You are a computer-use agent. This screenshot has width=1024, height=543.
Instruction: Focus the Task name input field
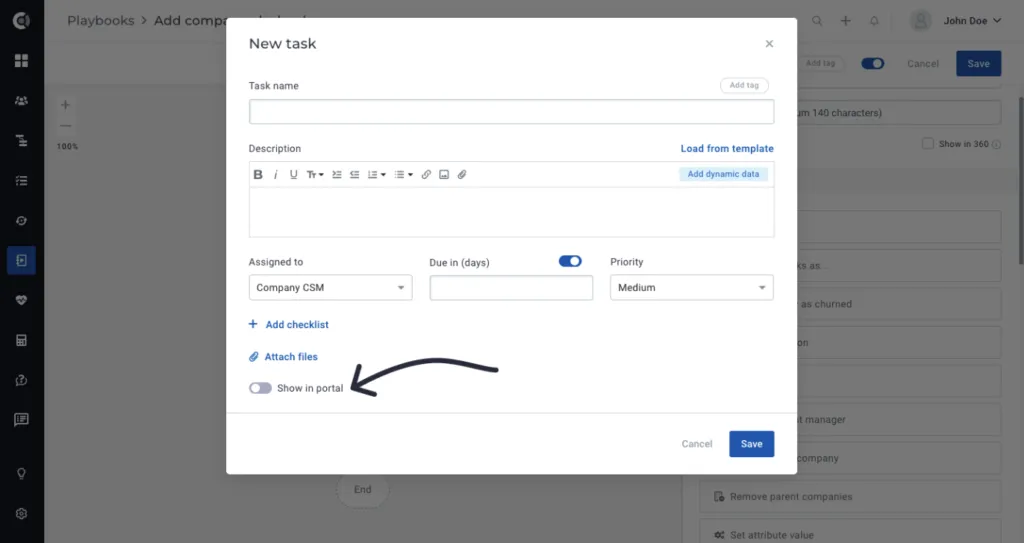(x=511, y=112)
